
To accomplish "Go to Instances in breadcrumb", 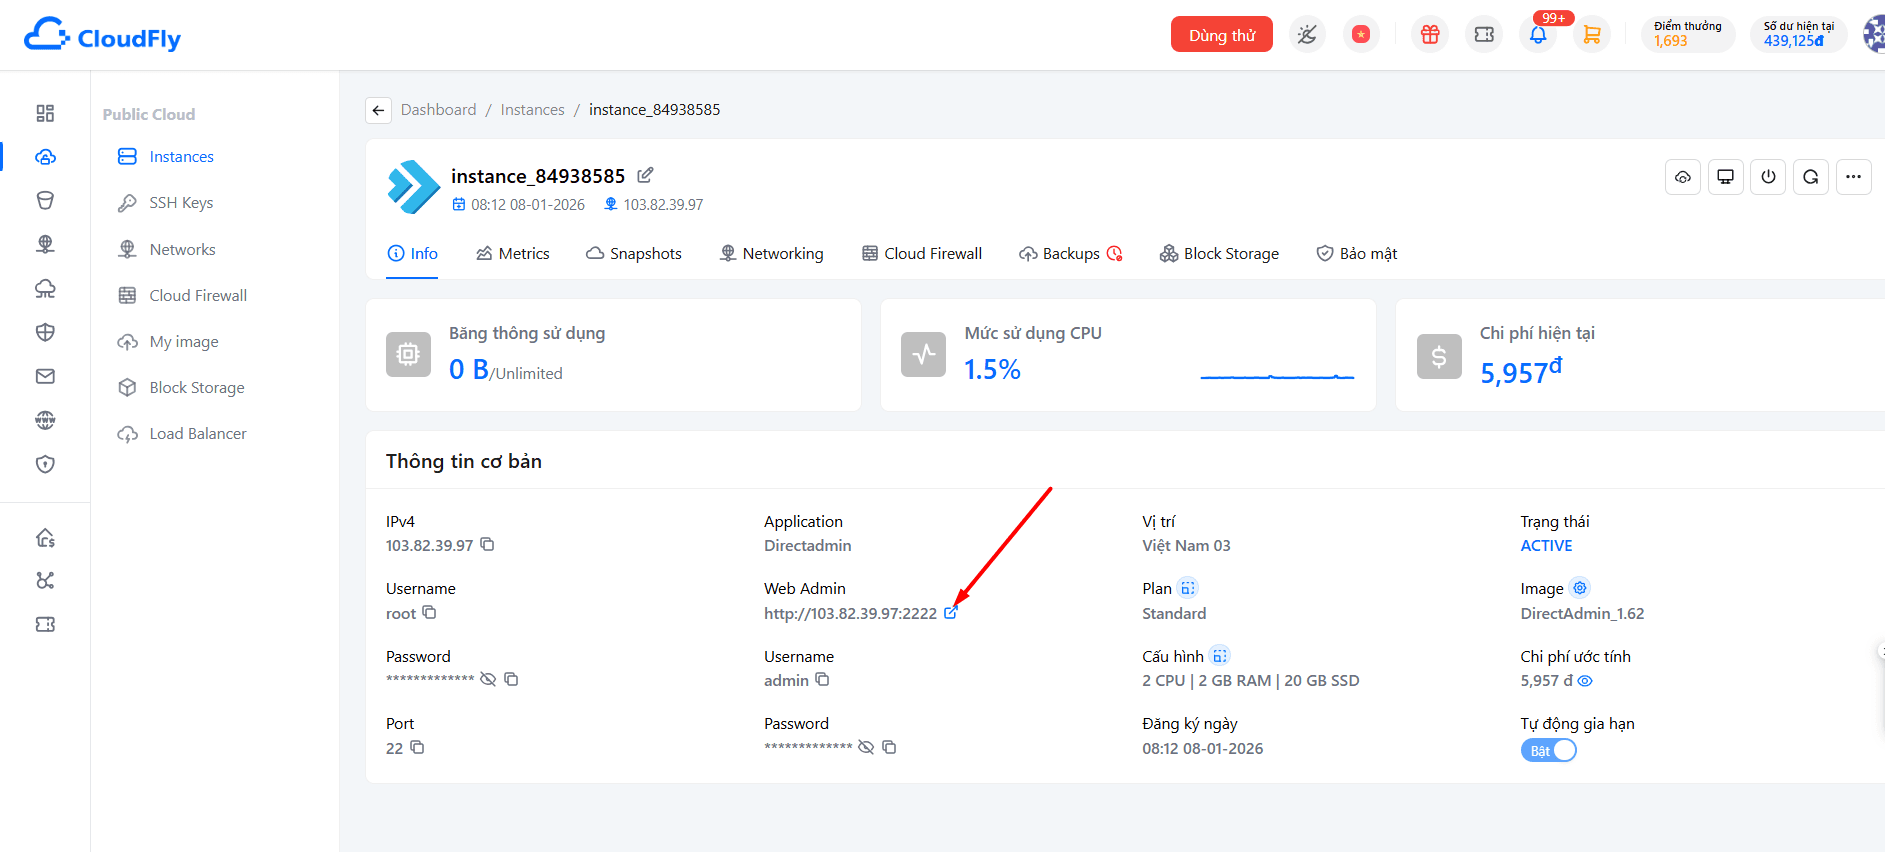I will click(532, 110).
